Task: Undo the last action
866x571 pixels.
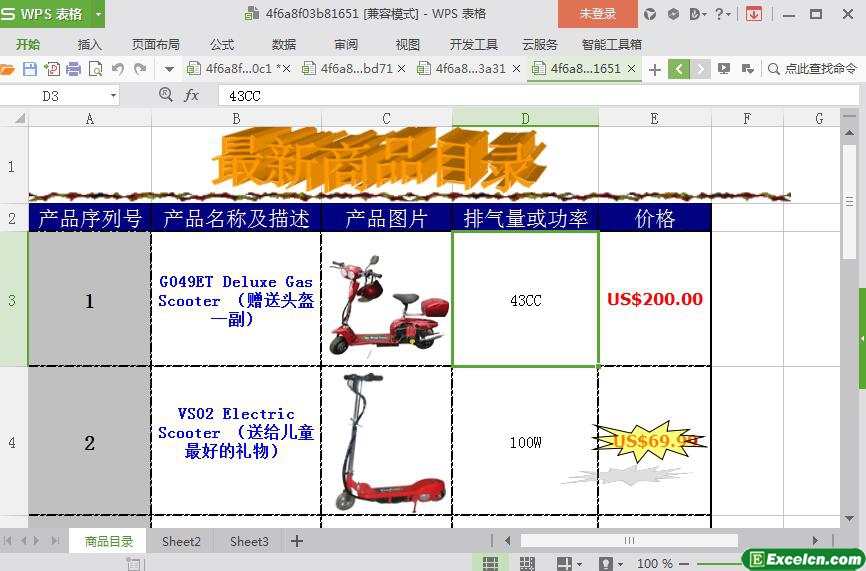Action: coord(118,69)
